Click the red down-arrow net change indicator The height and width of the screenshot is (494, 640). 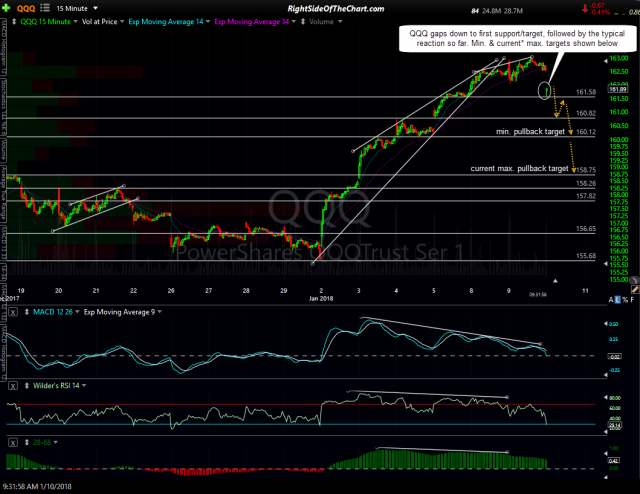point(584,7)
